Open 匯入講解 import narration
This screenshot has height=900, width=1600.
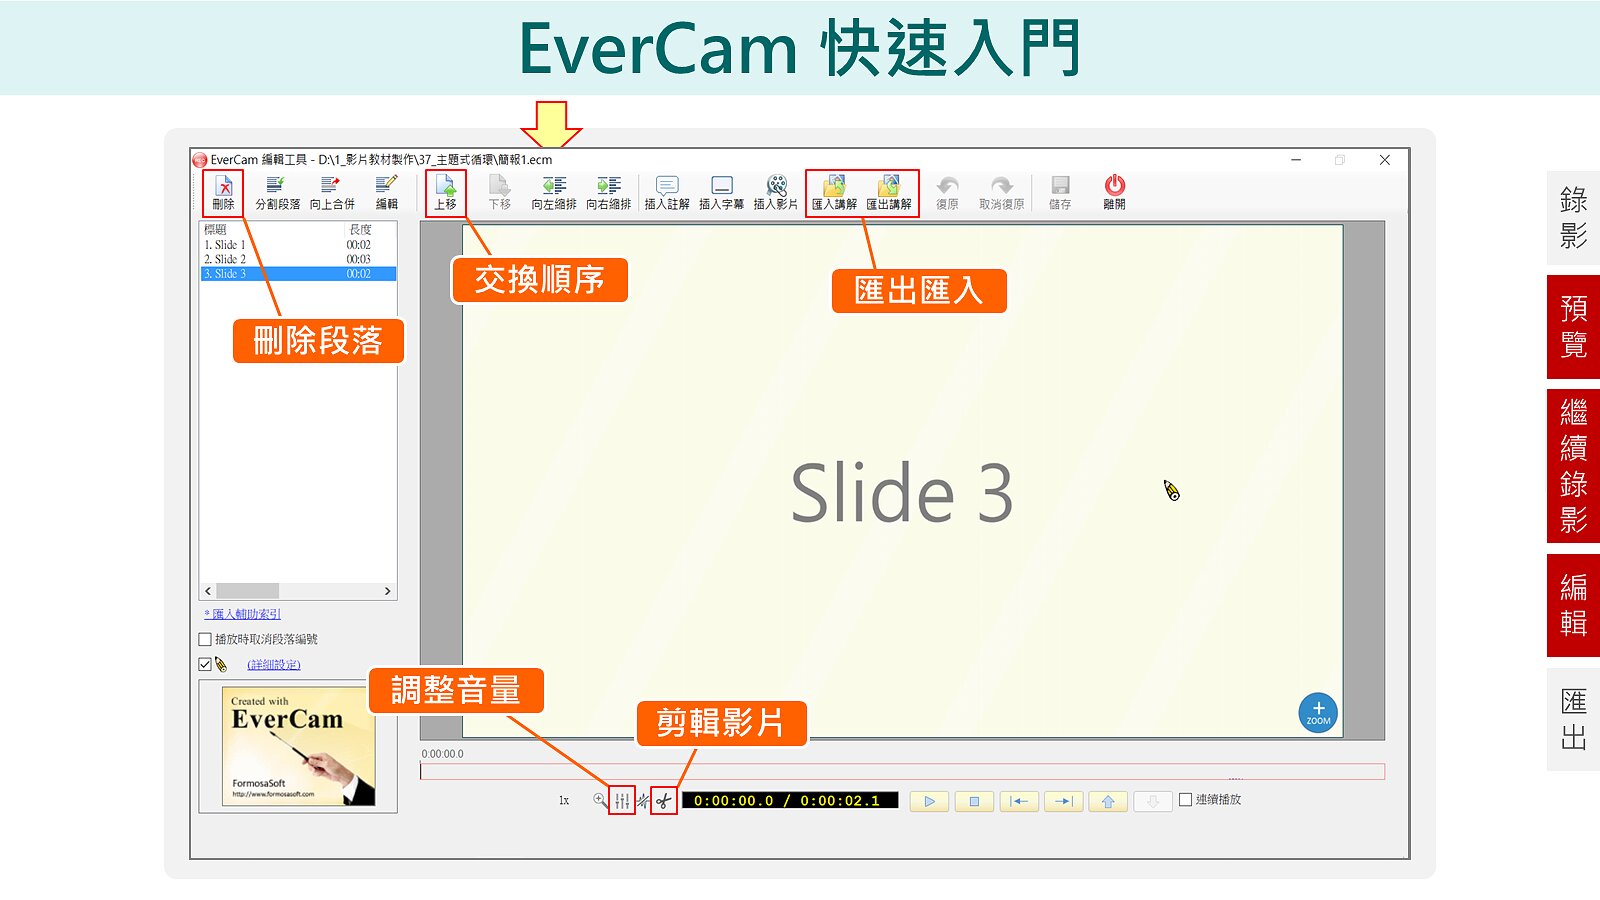coord(834,191)
